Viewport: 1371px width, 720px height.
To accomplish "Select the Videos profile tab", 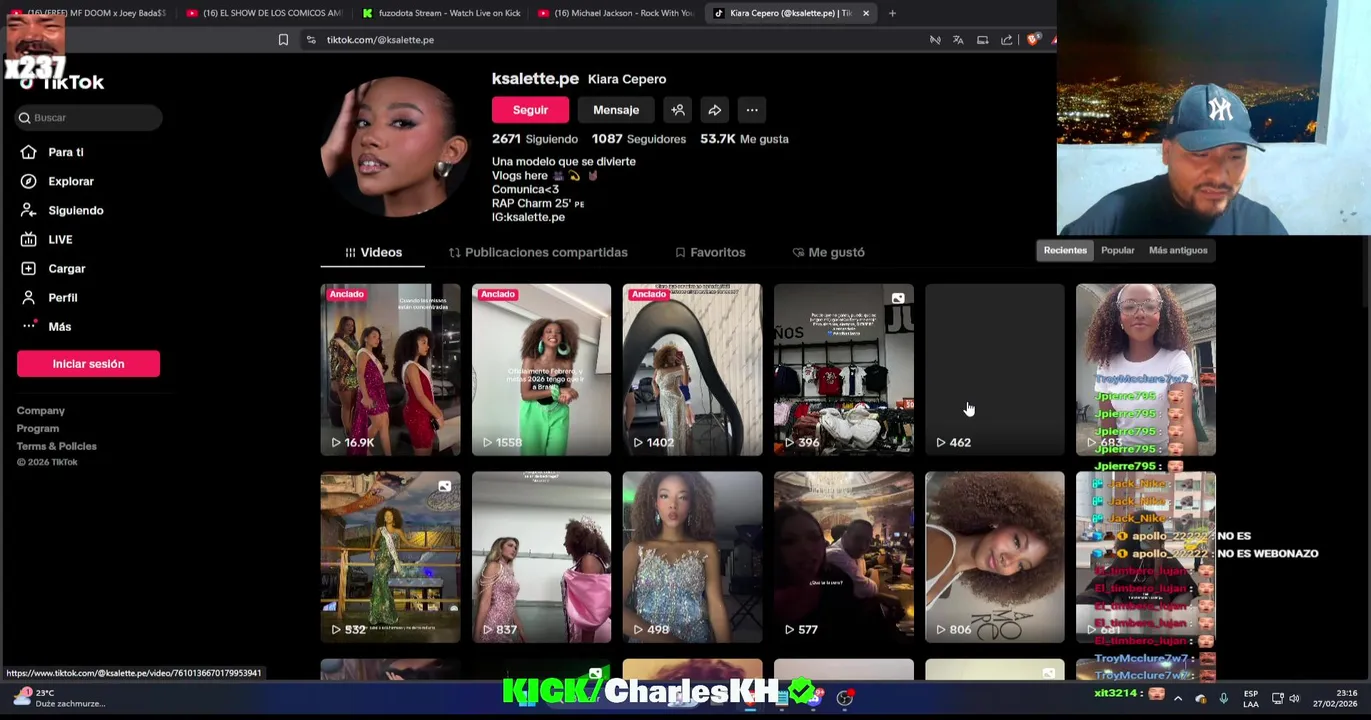I will coord(373,252).
